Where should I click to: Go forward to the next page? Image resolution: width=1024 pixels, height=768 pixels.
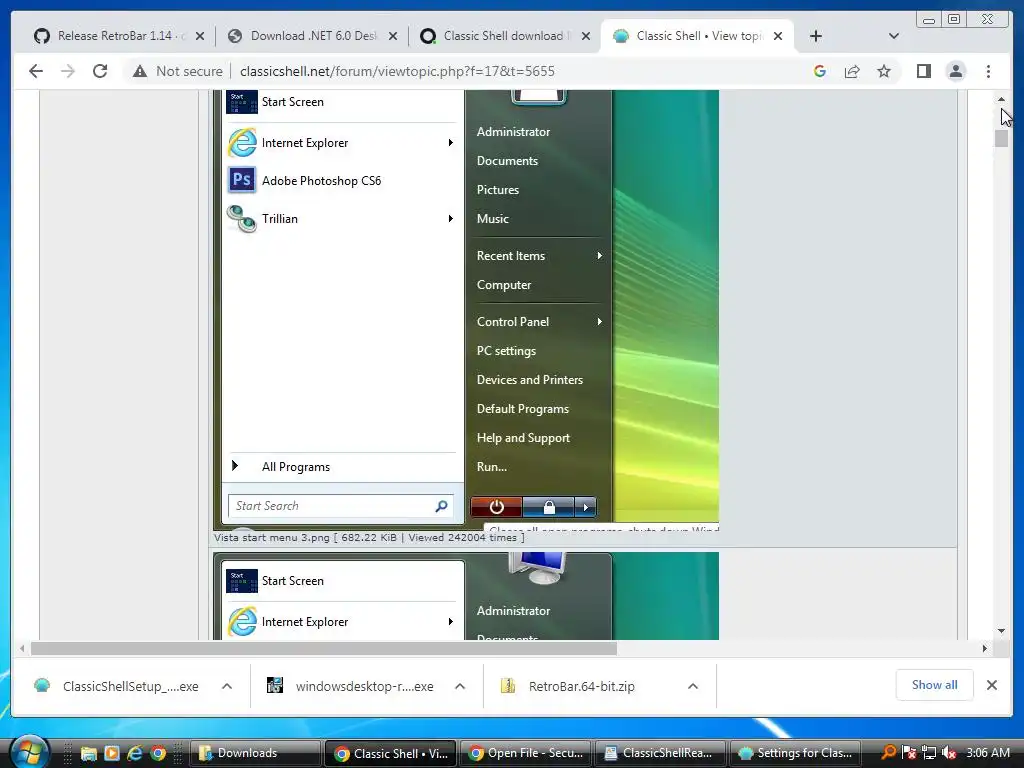[68, 71]
